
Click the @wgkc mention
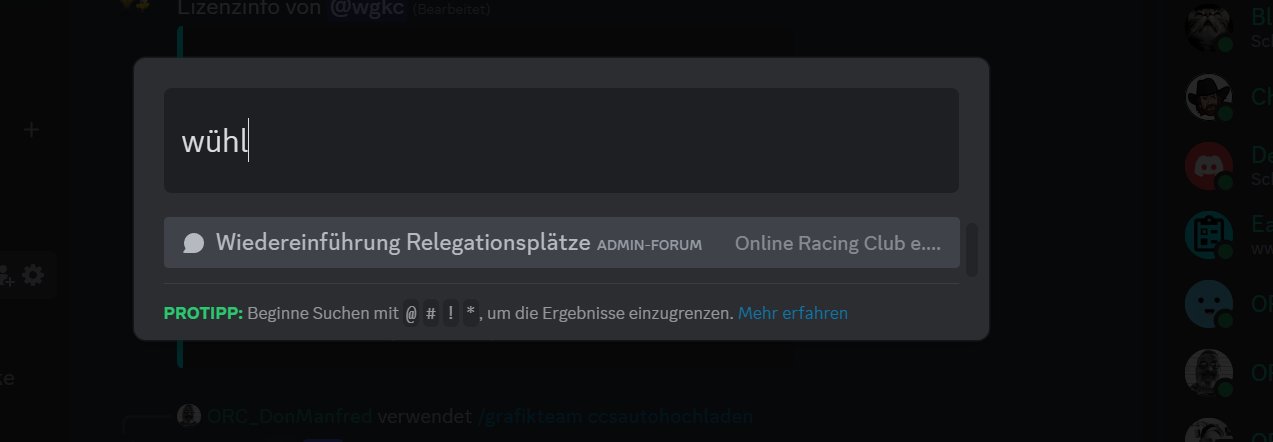367,8
